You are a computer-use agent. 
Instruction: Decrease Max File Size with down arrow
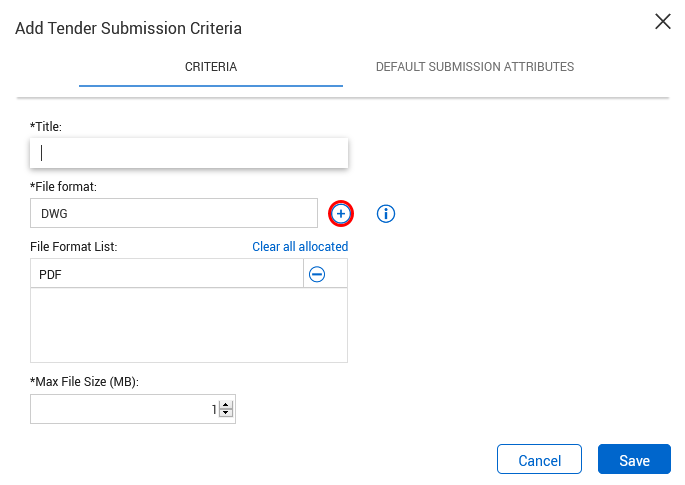point(226,413)
